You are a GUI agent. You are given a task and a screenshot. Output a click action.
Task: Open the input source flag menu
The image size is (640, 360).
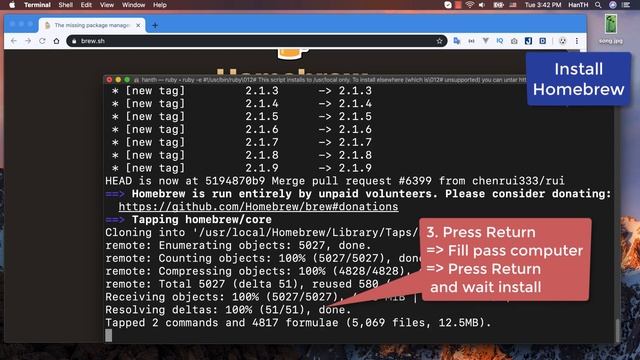tap(513, 5)
